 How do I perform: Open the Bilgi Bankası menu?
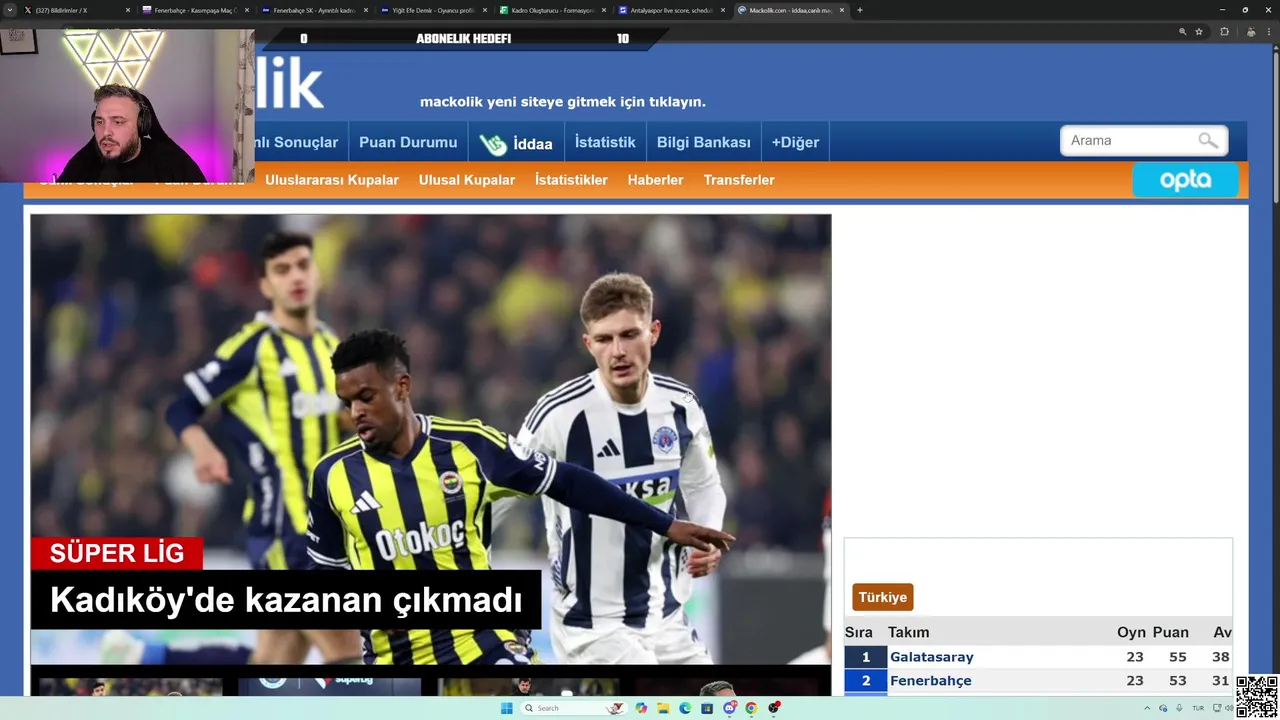click(x=704, y=142)
